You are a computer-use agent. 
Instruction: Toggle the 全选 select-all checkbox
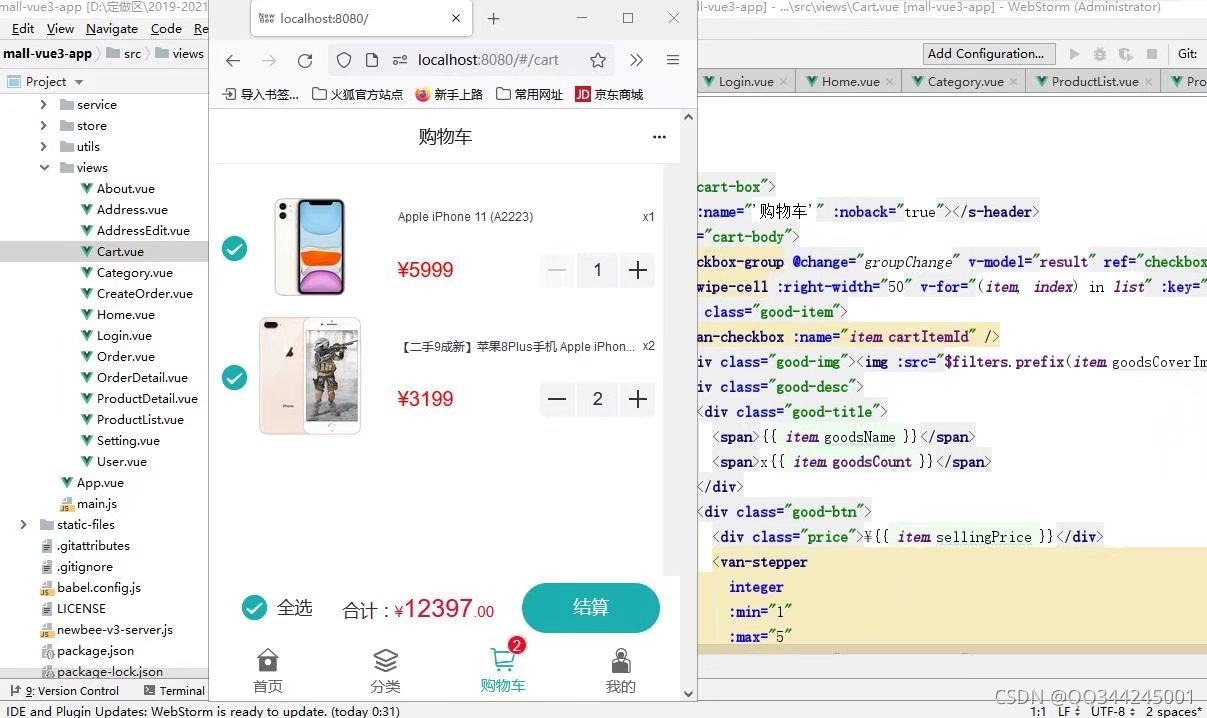click(x=254, y=607)
